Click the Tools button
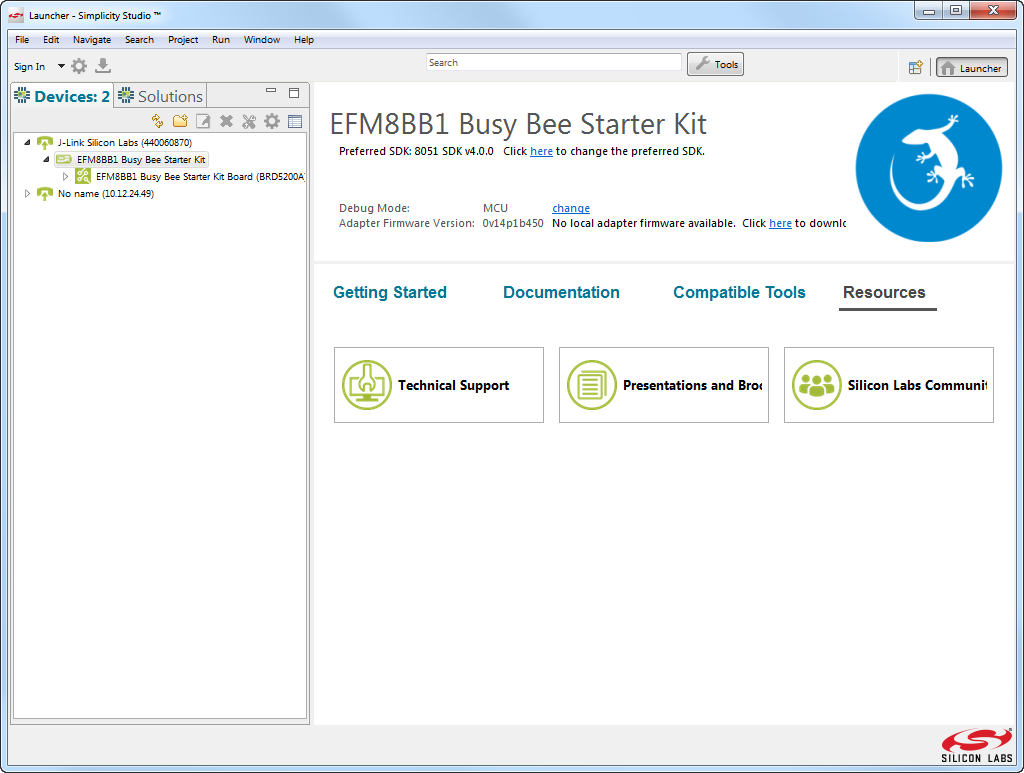The image size is (1024, 773). 716,64
